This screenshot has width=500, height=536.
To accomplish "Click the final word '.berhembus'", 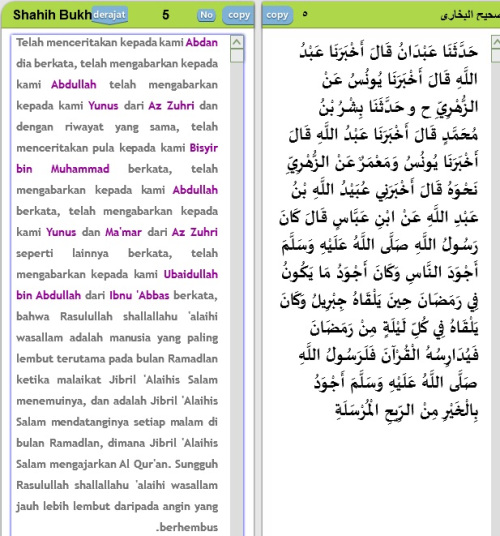I will click(x=187, y=527).
